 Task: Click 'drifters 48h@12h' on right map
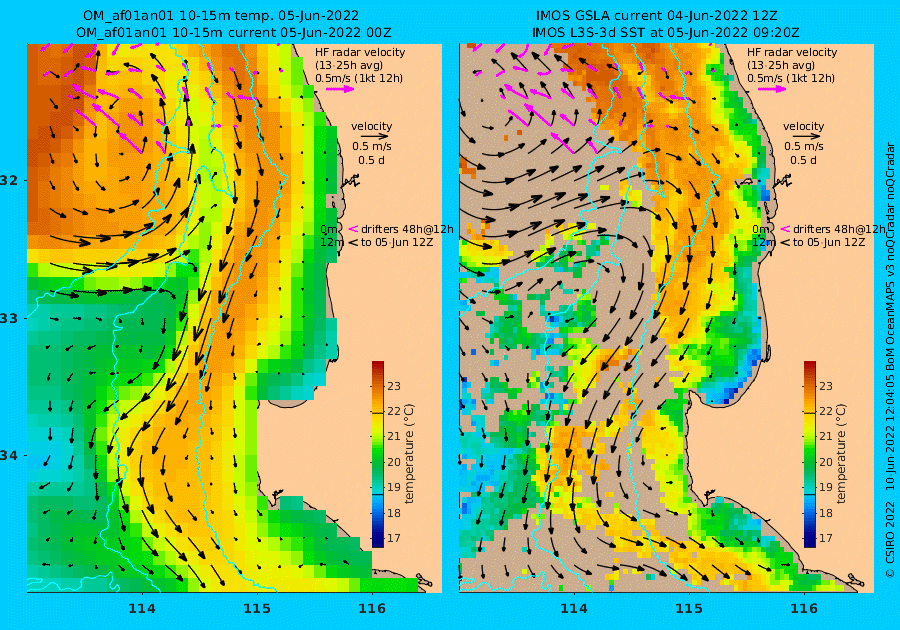(x=839, y=229)
